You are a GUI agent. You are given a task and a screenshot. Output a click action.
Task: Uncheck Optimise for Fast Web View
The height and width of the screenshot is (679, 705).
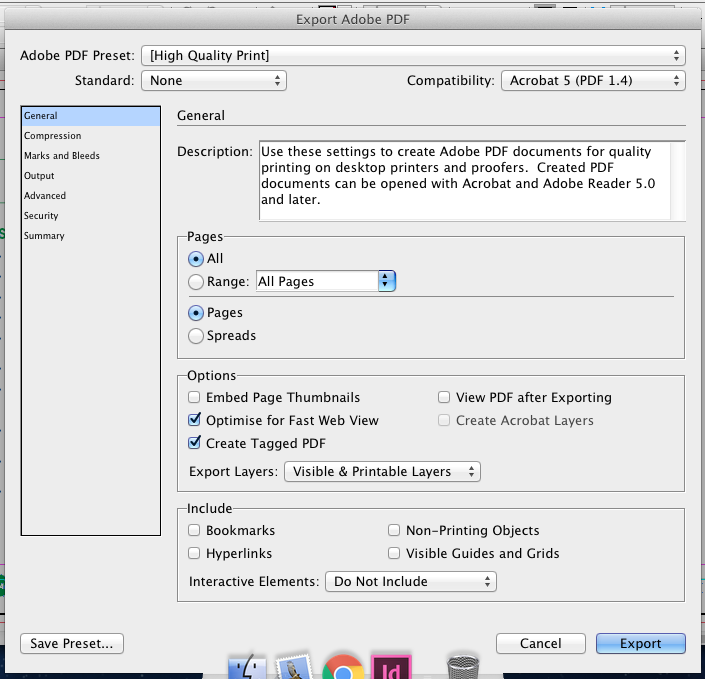click(x=194, y=420)
